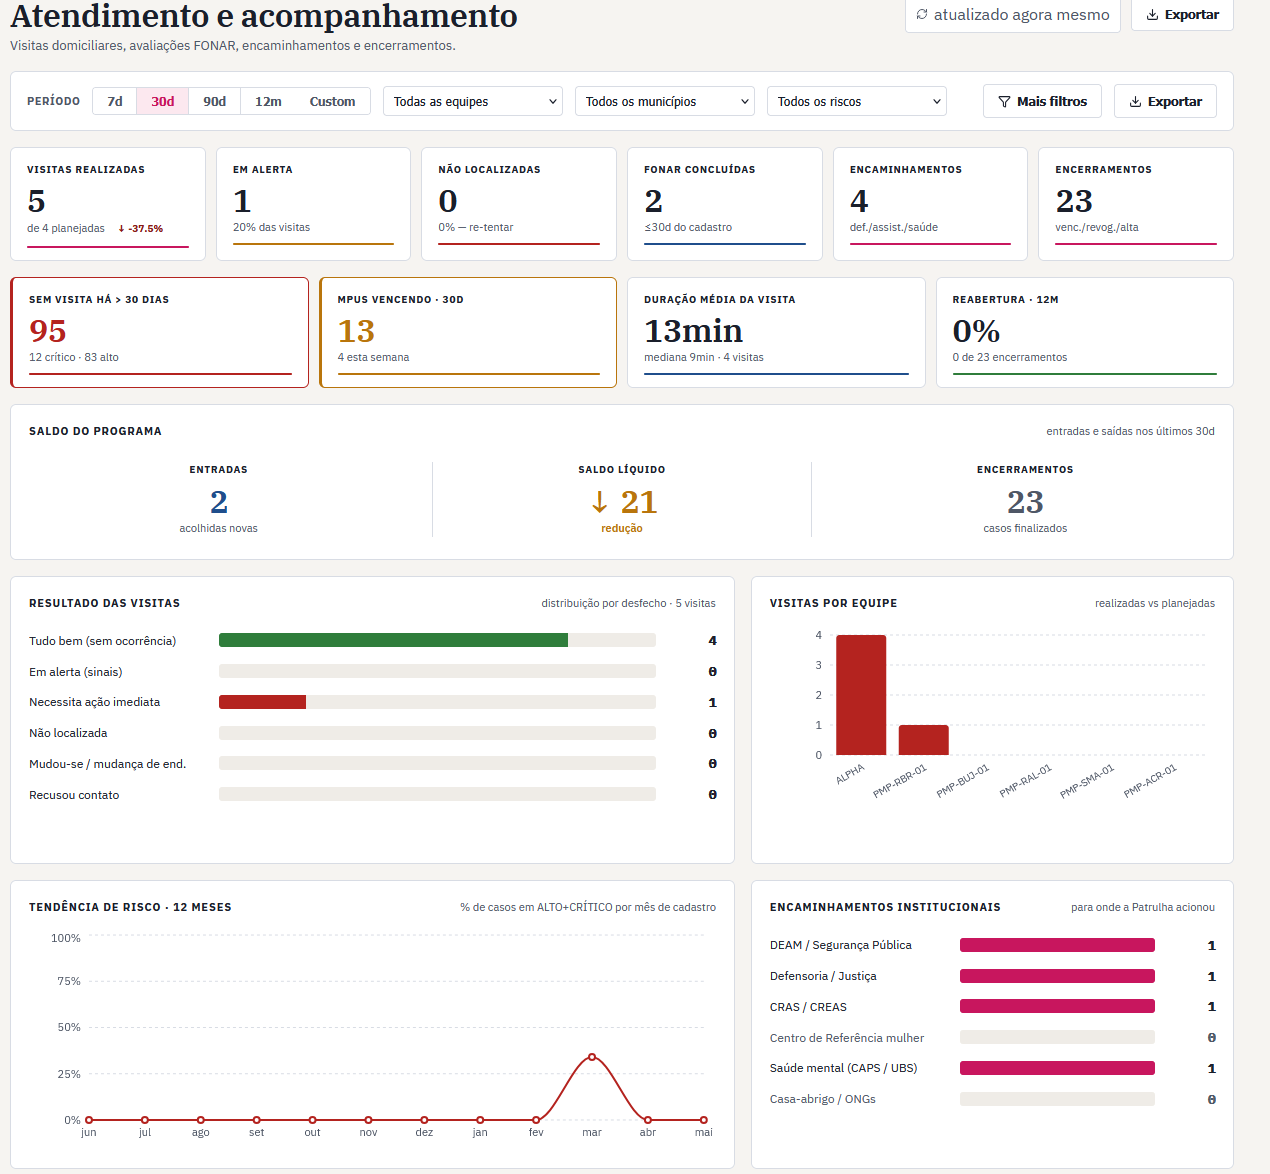Select the 12m period option

pos(268,101)
